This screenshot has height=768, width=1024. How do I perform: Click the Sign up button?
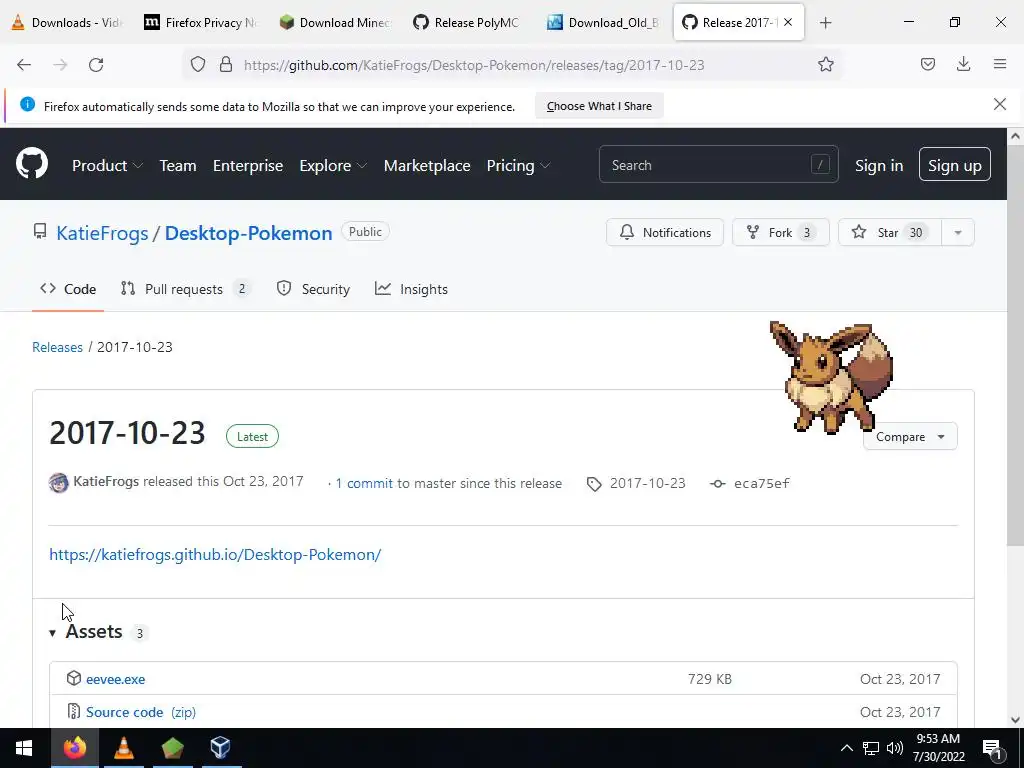pos(954,165)
